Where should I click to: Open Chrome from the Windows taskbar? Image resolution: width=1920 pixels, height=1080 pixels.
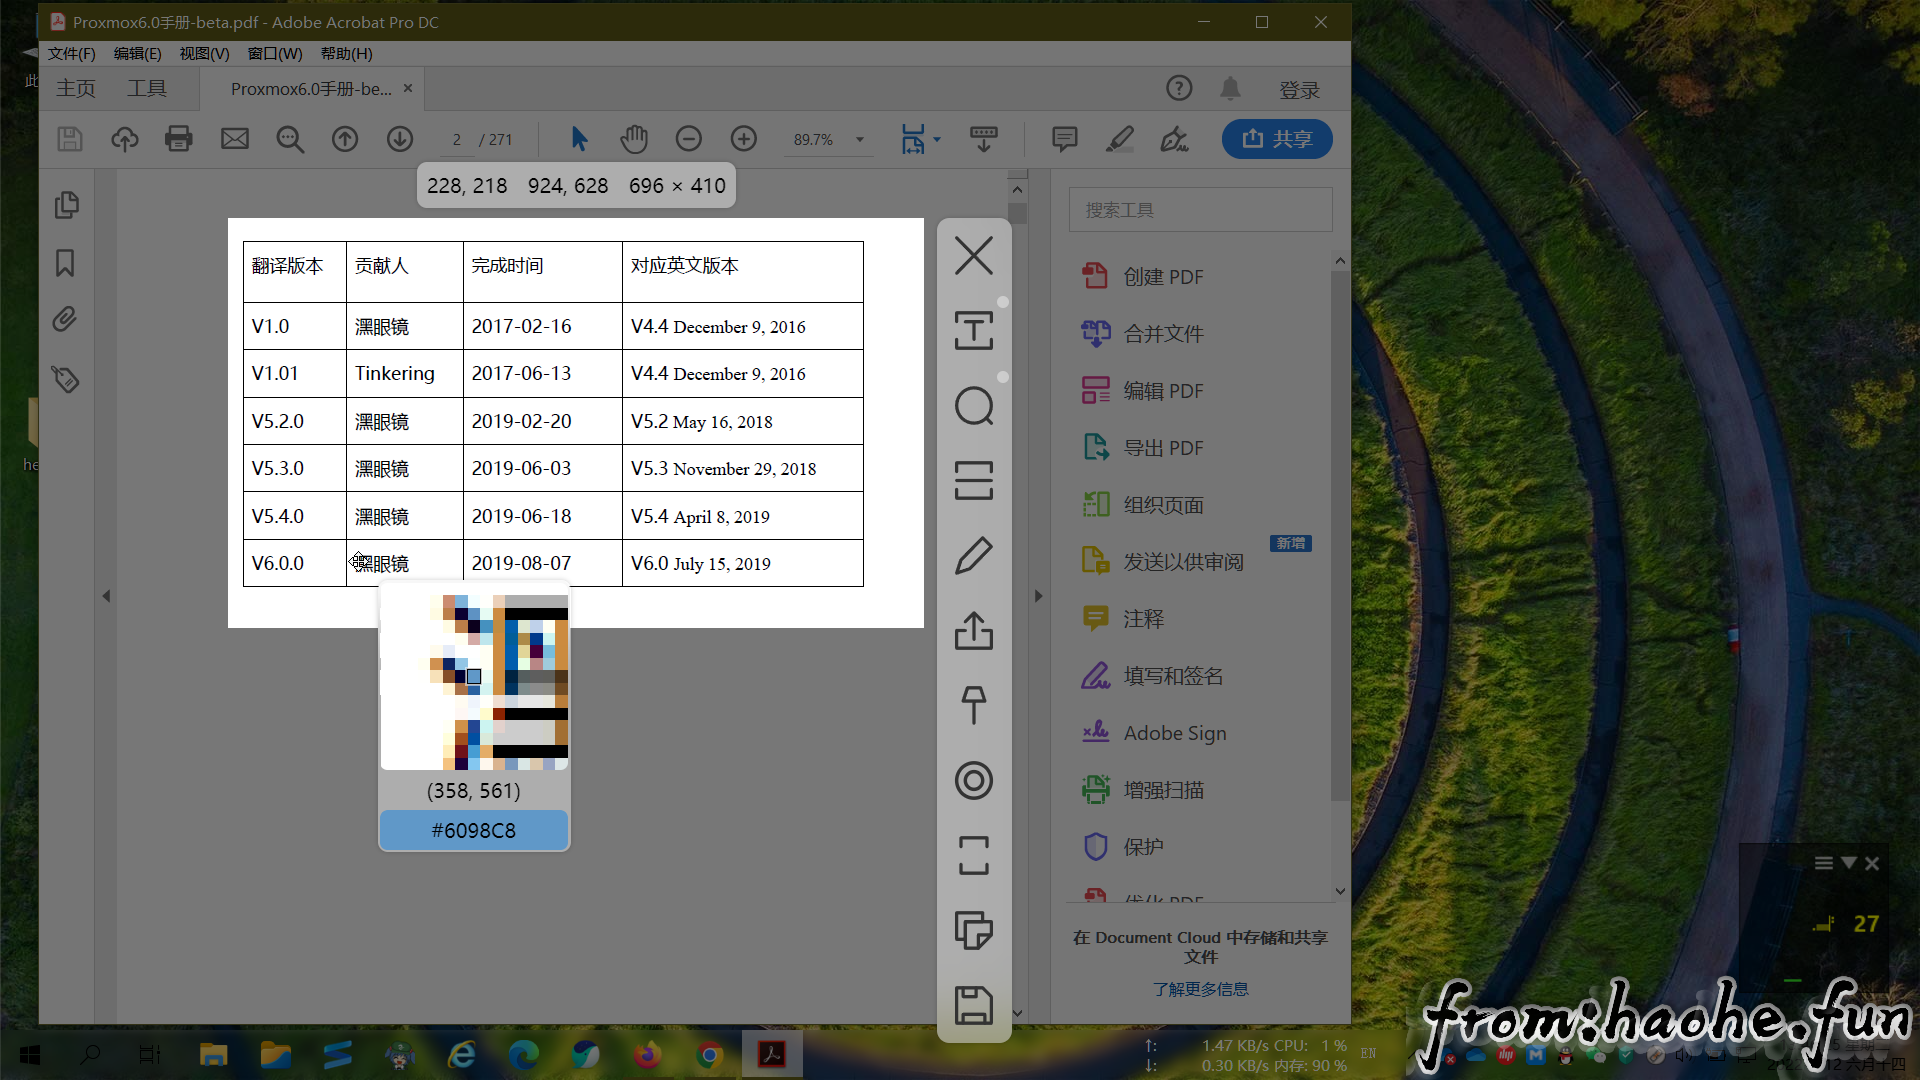710,1055
